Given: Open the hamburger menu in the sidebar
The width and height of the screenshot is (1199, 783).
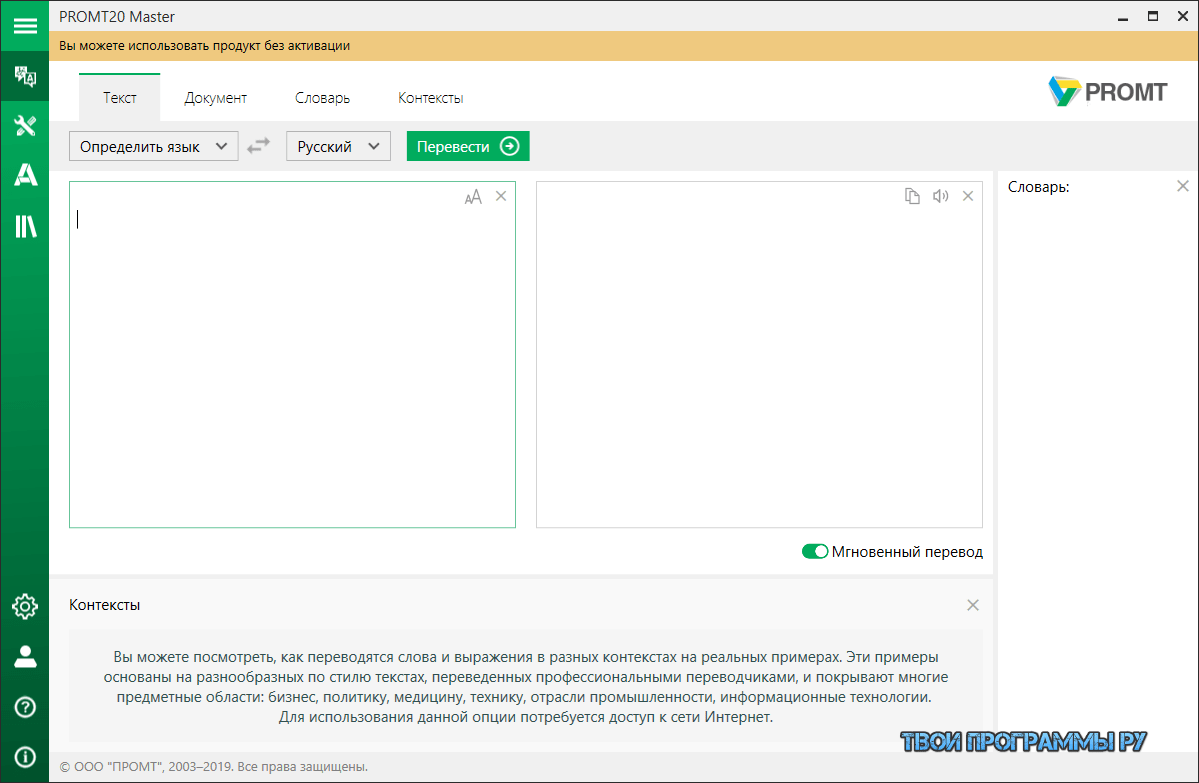Looking at the screenshot, I should pos(24,26).
